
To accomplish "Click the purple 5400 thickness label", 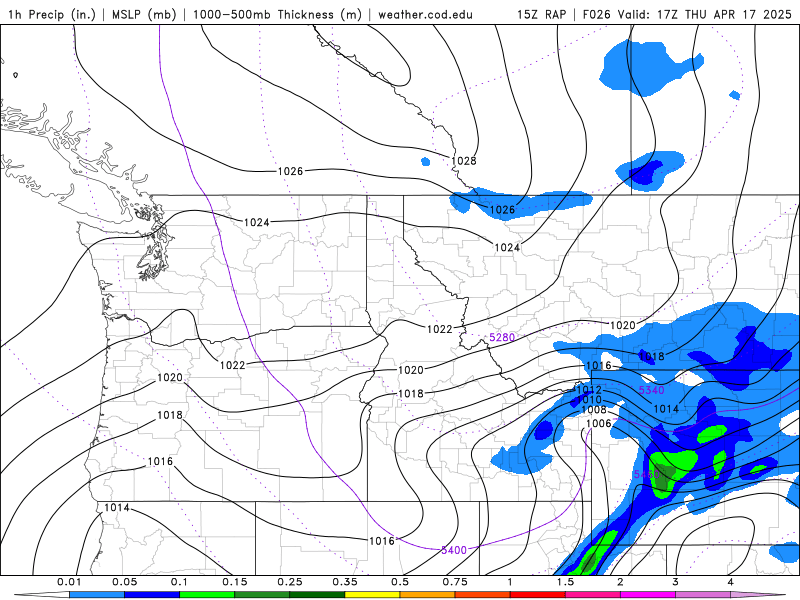I will [454, 550].
